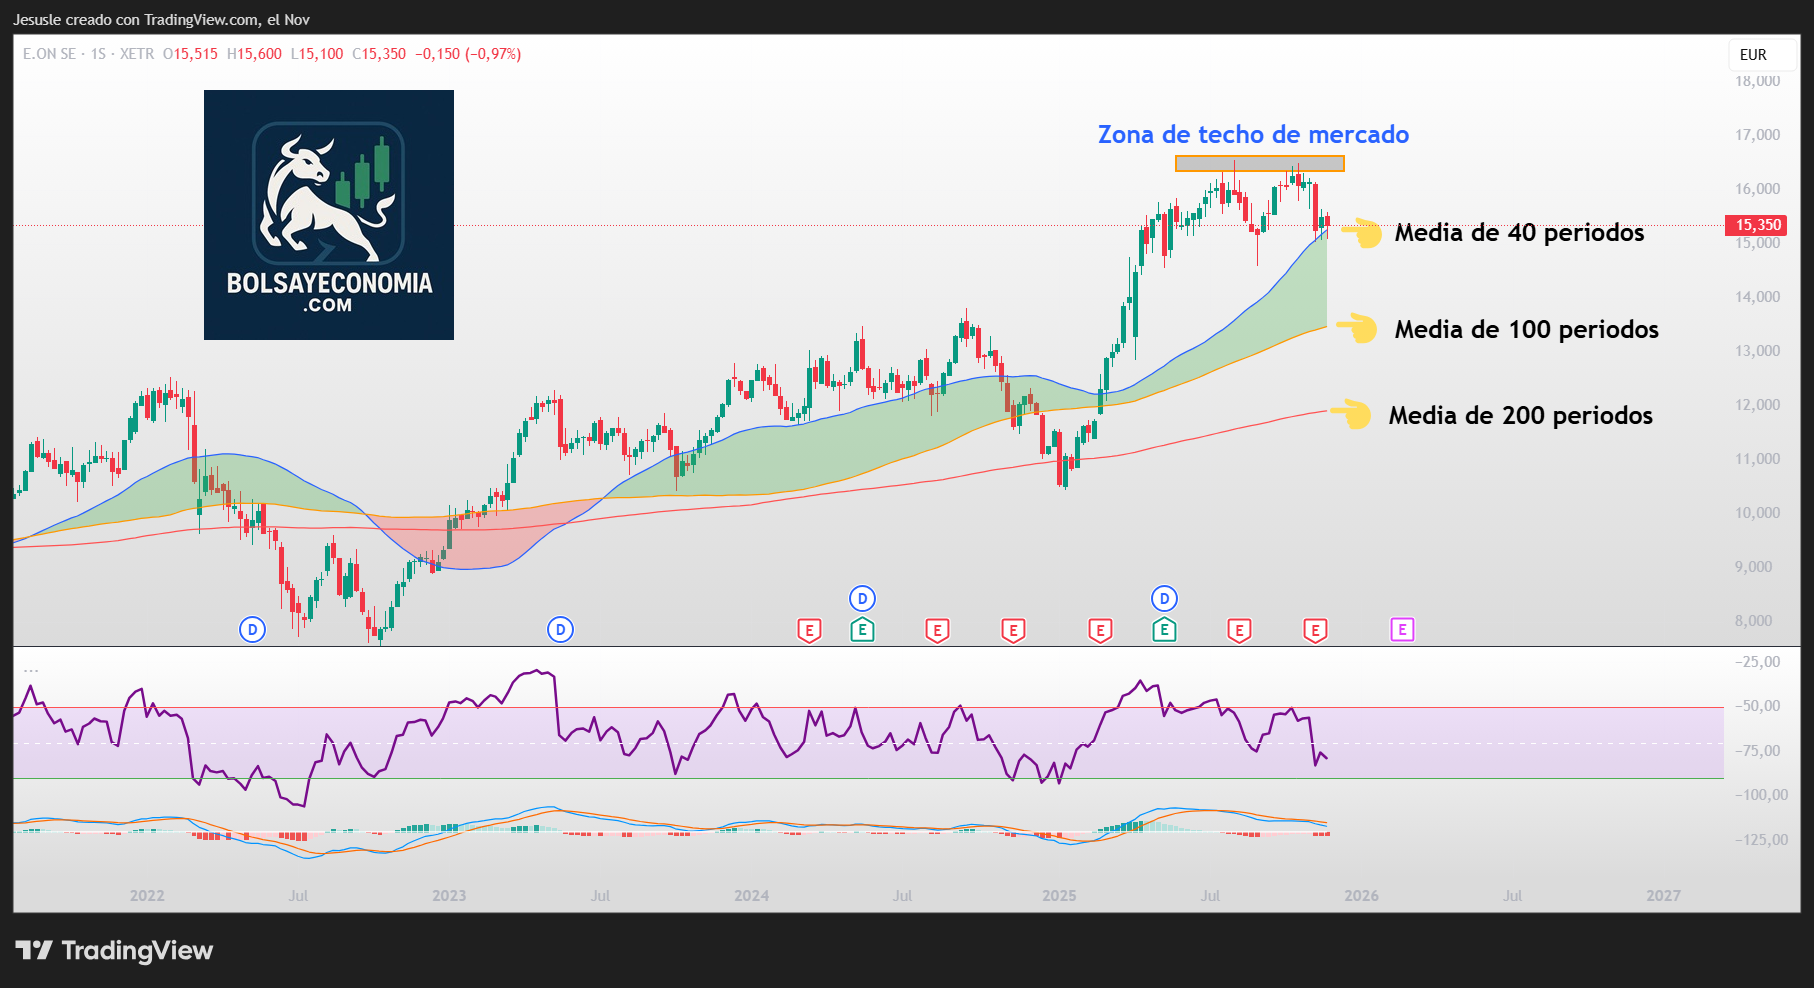Select the gray market-top rectangle zone
The image size is (1814, 988).
1258,163
